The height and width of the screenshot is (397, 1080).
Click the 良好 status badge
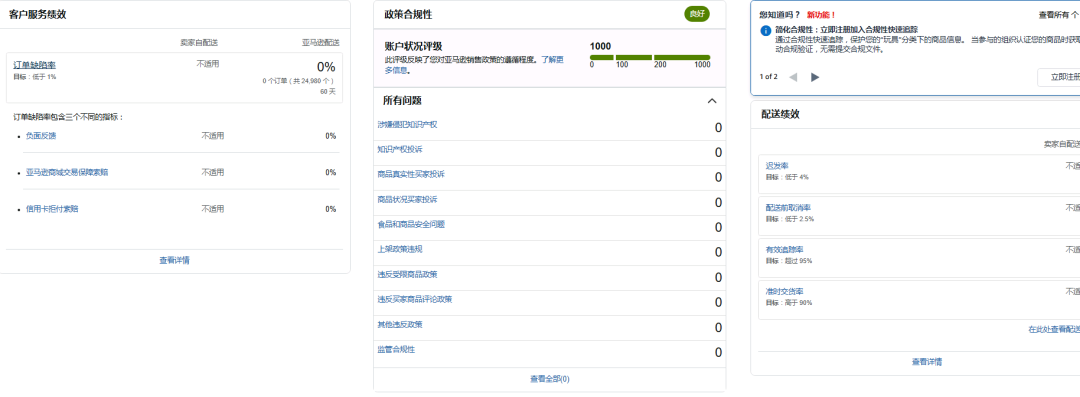[x=696, y=14]
